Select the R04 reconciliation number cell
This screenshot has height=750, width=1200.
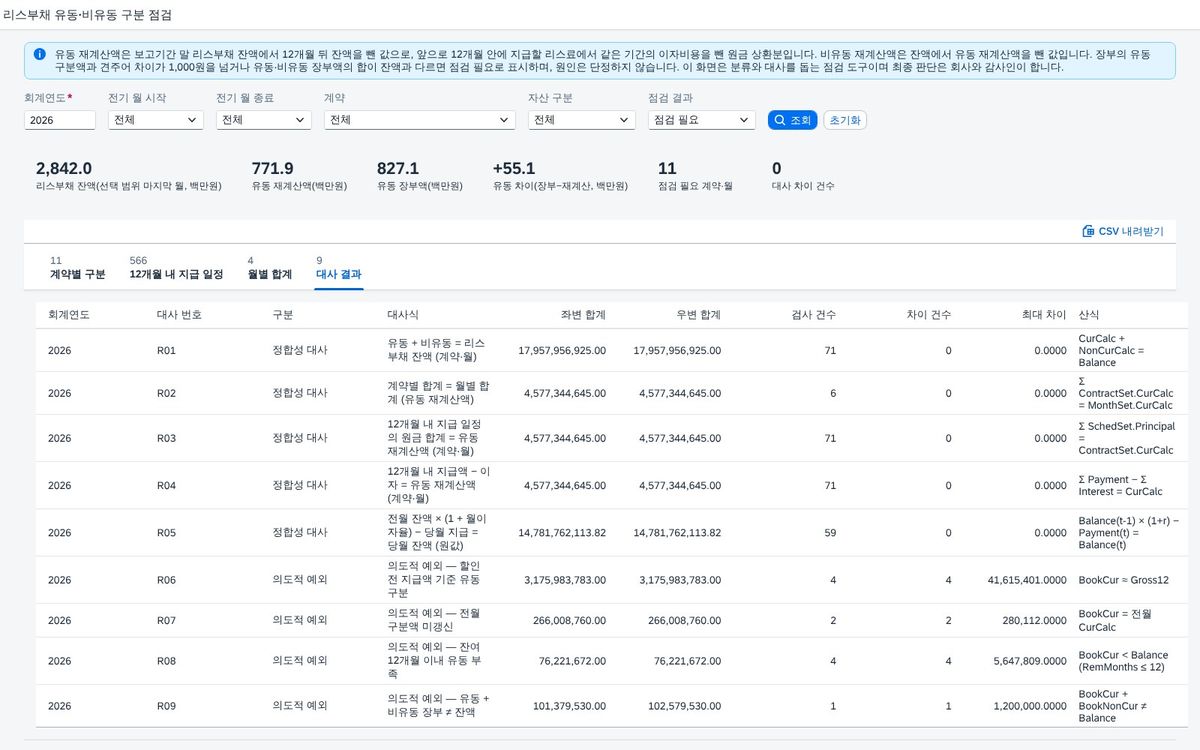pos(166,485)
